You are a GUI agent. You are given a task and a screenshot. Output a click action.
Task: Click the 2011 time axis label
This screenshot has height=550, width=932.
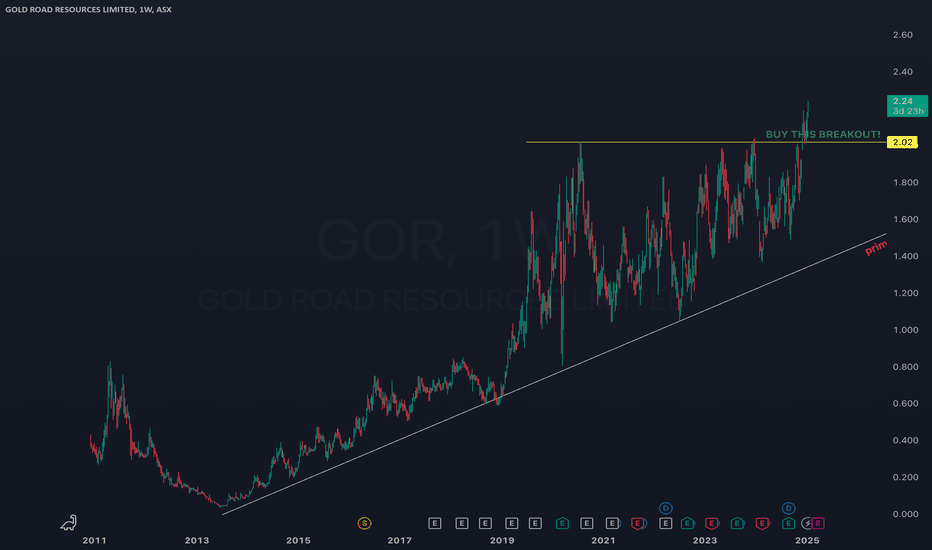95,540
